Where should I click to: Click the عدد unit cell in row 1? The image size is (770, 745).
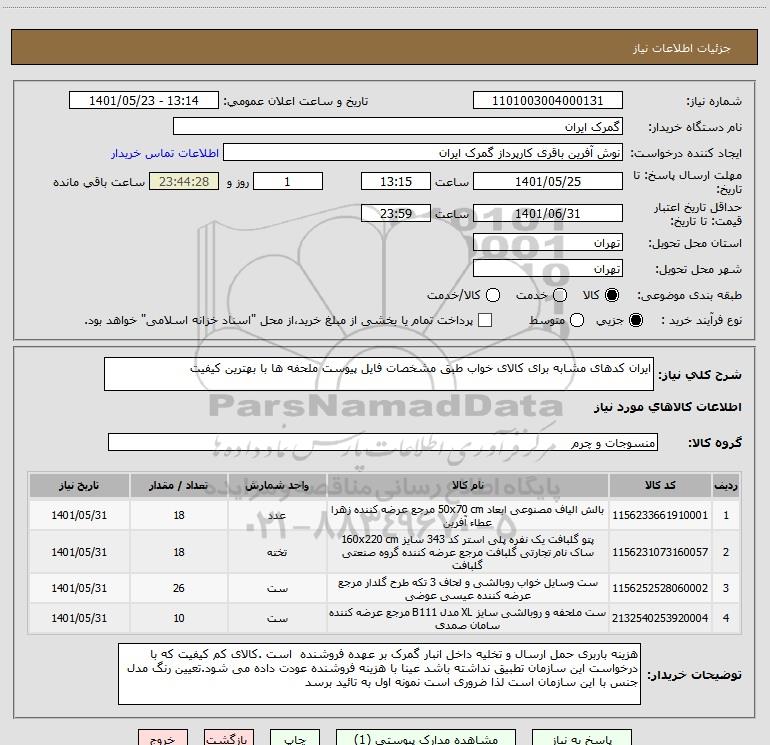(x=277, y=515)
